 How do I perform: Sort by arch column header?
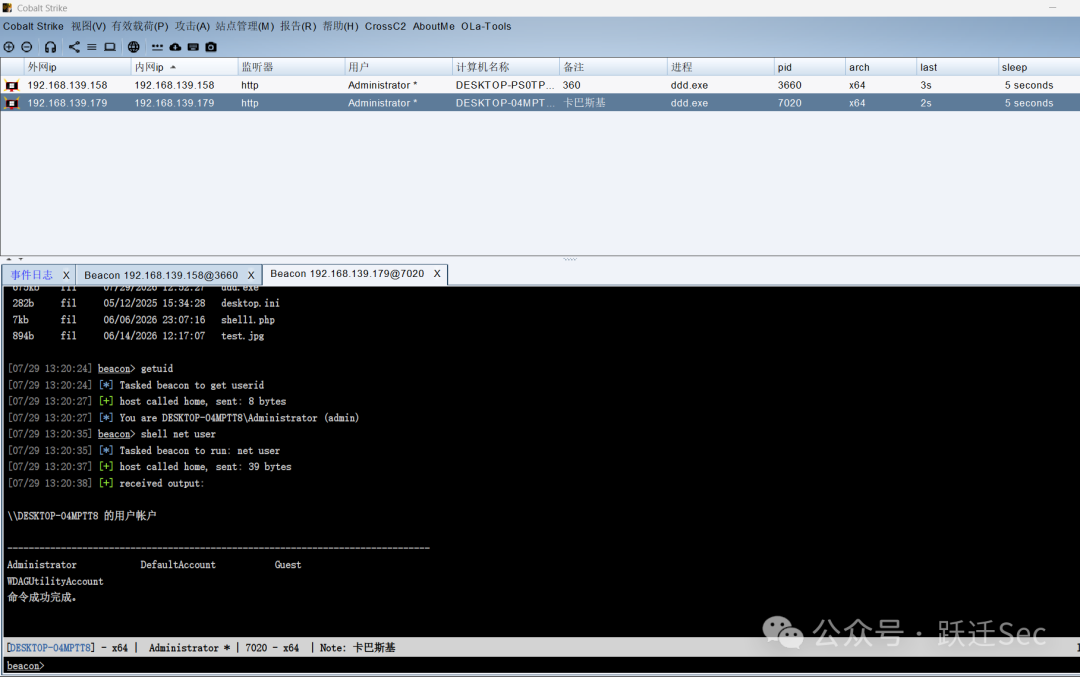[x=880, y=67]
